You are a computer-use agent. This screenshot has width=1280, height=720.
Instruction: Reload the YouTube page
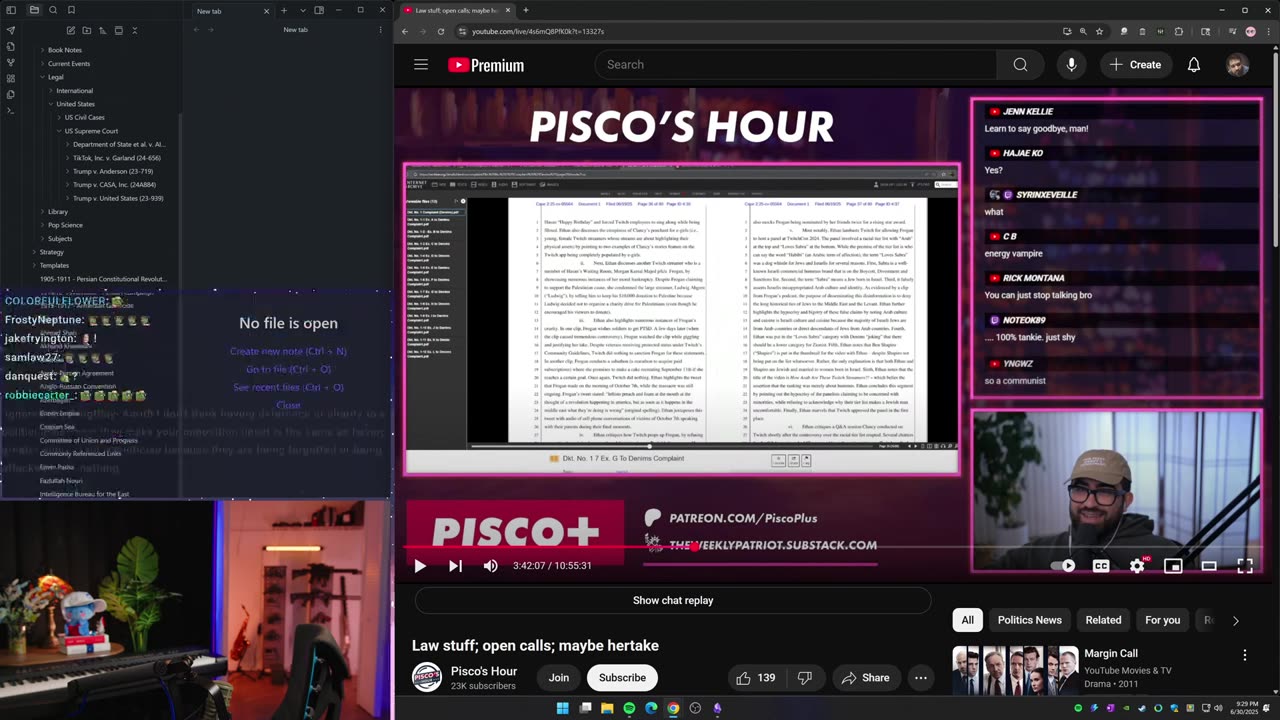click(441, 31)
